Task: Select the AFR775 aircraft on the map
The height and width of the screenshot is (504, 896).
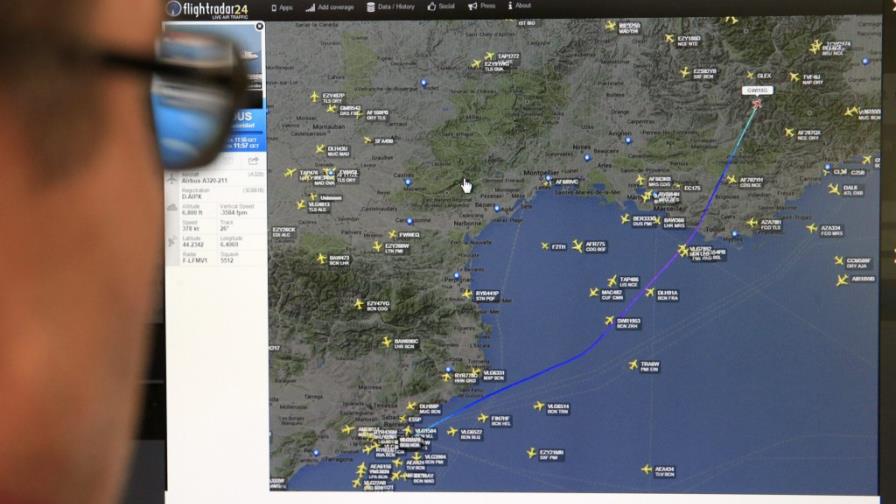Action: (x=577, y=244)
